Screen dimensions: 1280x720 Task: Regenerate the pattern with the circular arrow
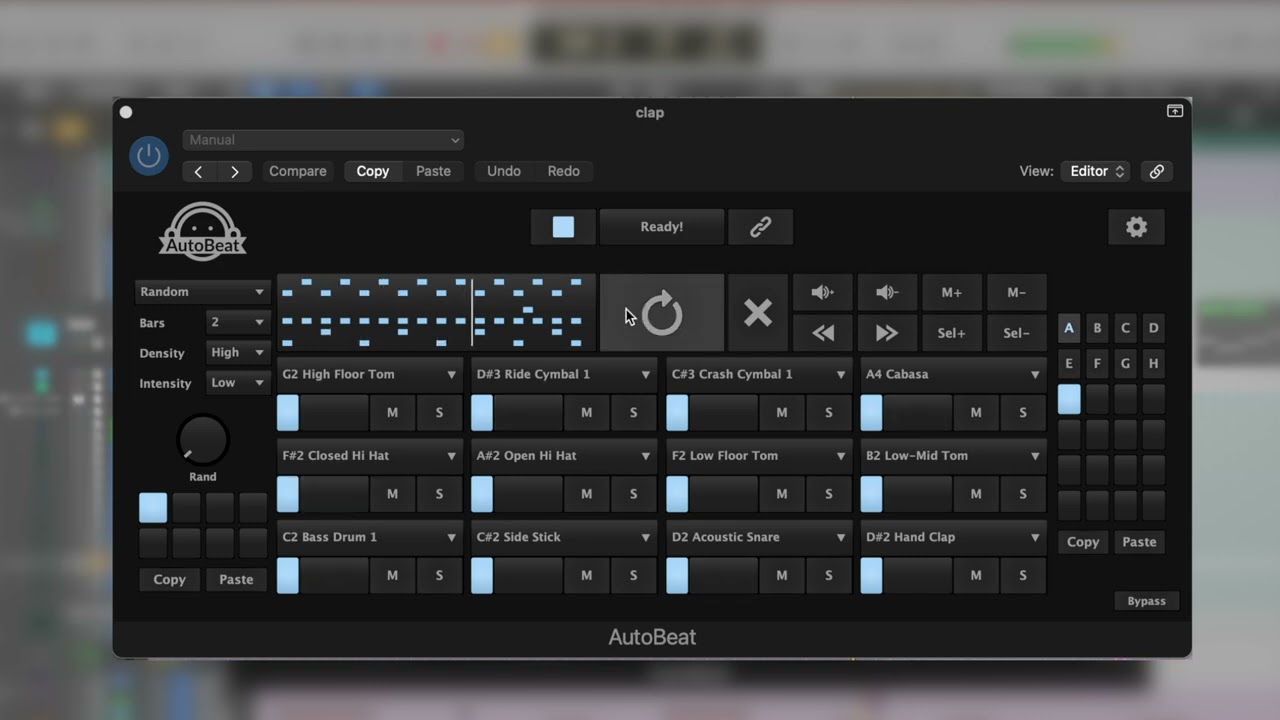coord(662,313)
